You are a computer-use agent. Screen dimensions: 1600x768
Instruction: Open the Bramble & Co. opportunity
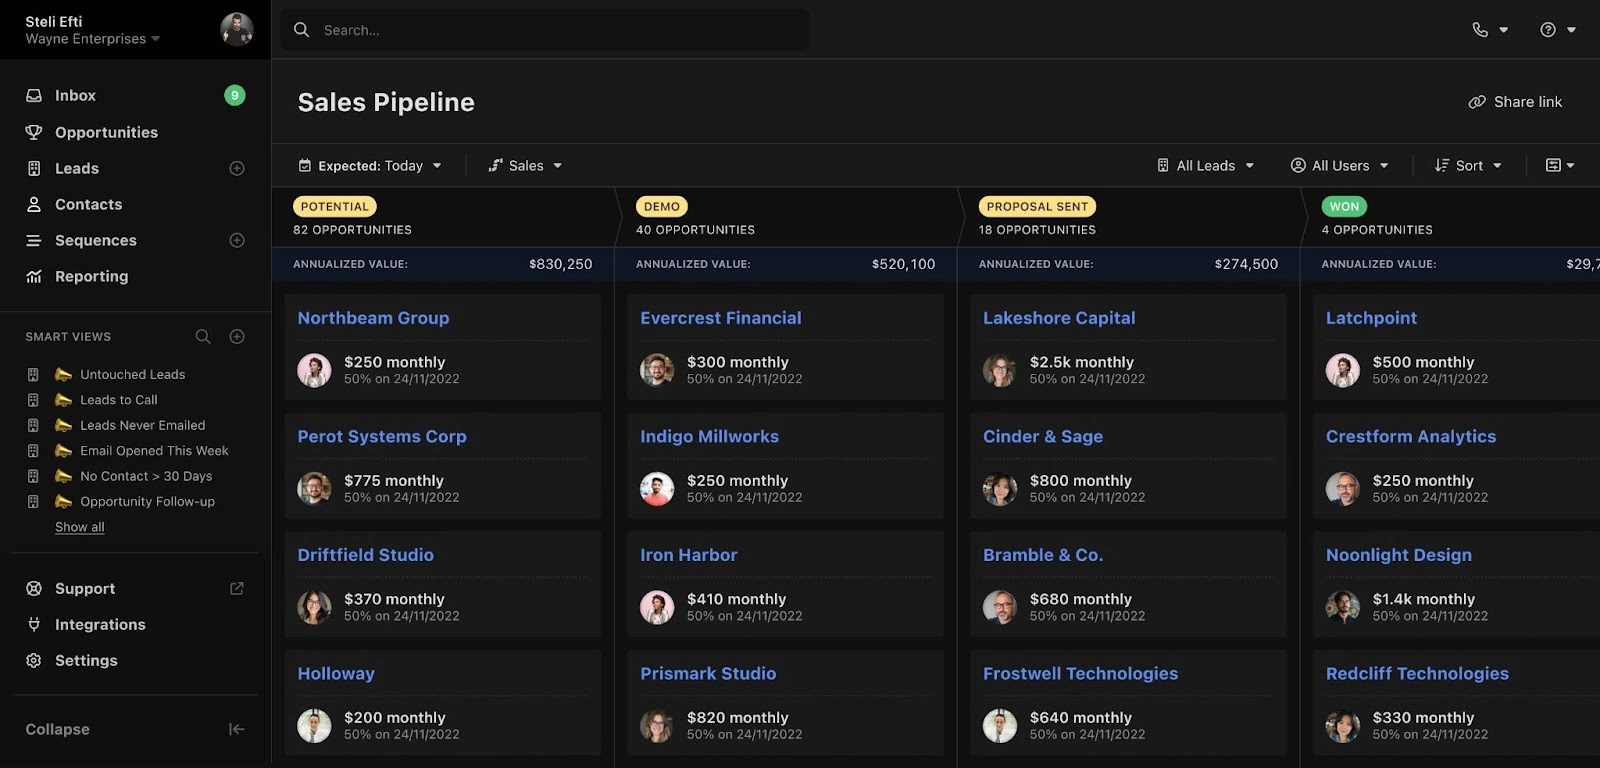1043,555
